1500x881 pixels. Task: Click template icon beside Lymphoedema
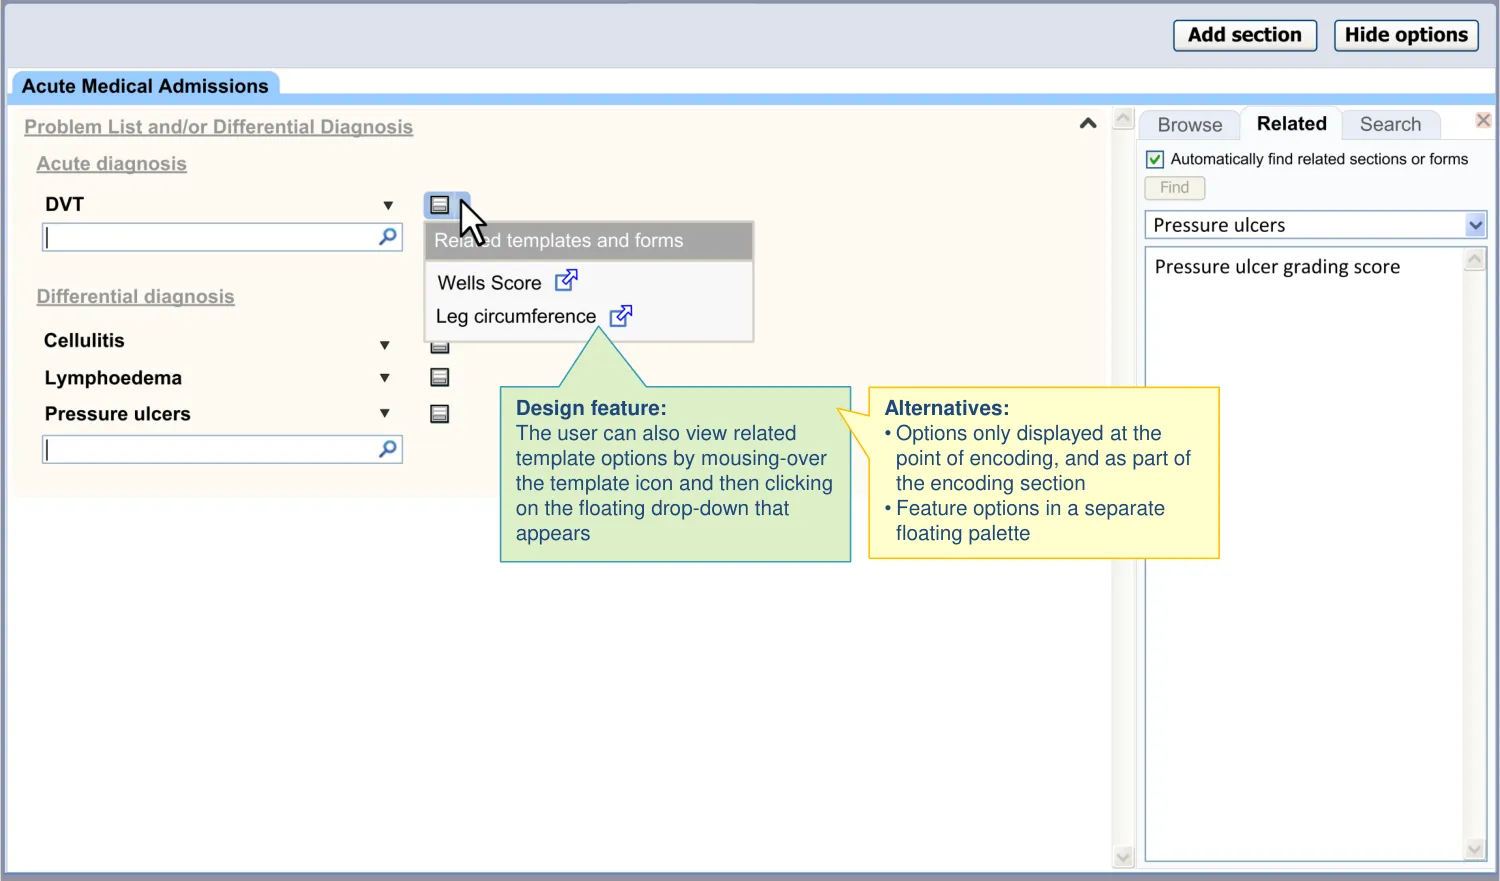(x=439, y=377)
